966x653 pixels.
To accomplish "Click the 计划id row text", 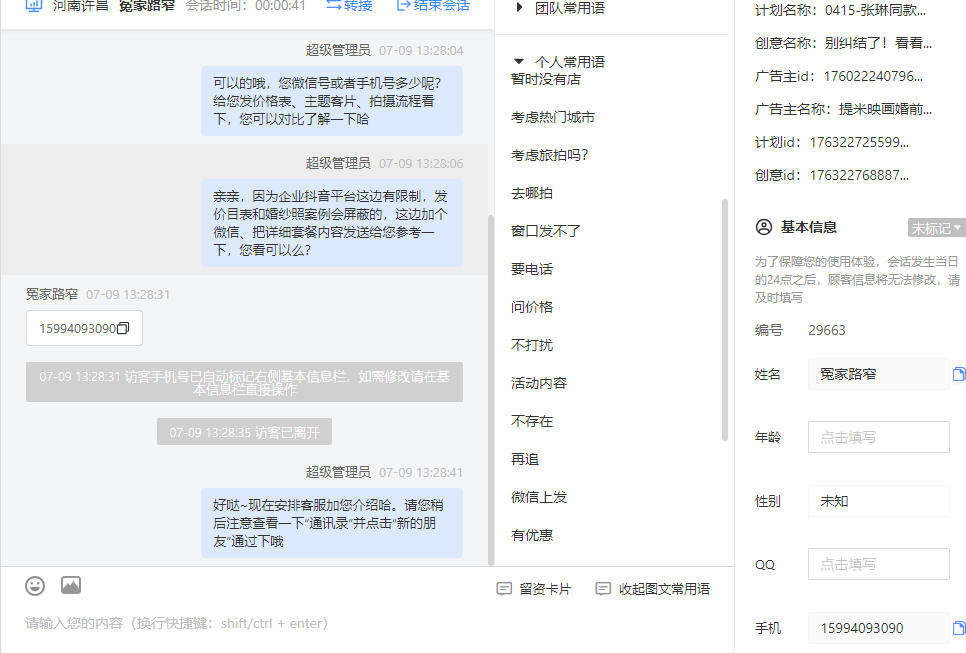I will click(832, 142).
